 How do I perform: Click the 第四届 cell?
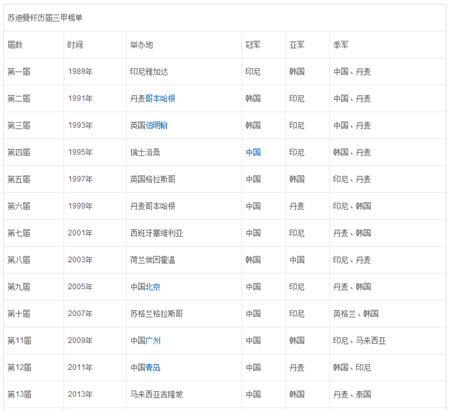point(19,152)
